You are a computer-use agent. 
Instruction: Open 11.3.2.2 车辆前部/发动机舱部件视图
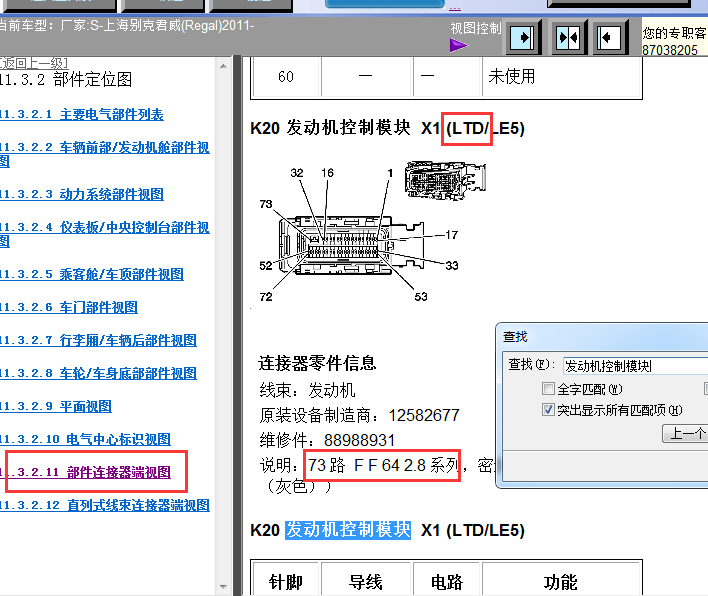pos(105,154)
